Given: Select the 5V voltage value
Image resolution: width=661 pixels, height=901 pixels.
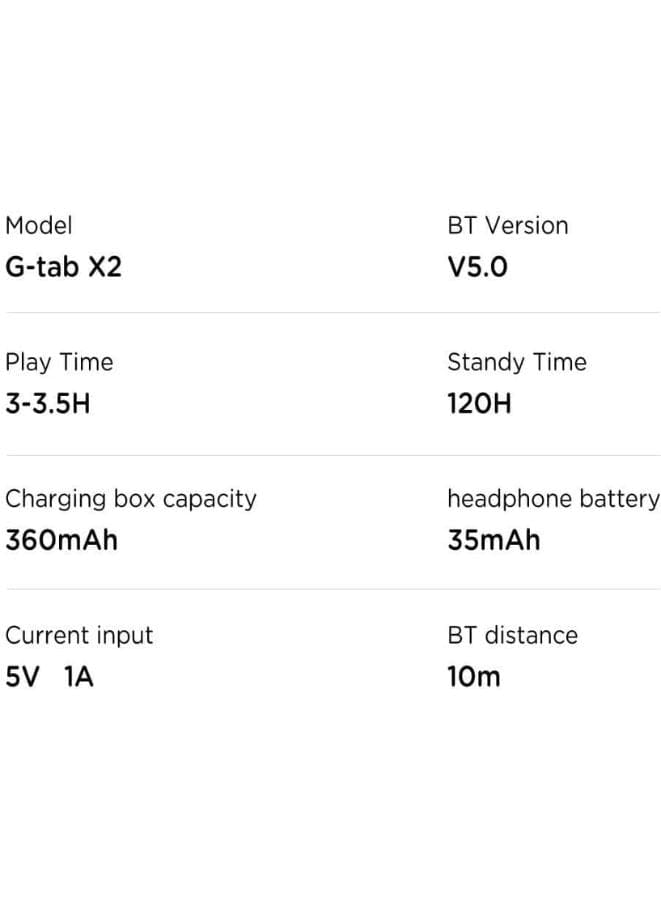Looking at the screenshot, I should 23,677.
